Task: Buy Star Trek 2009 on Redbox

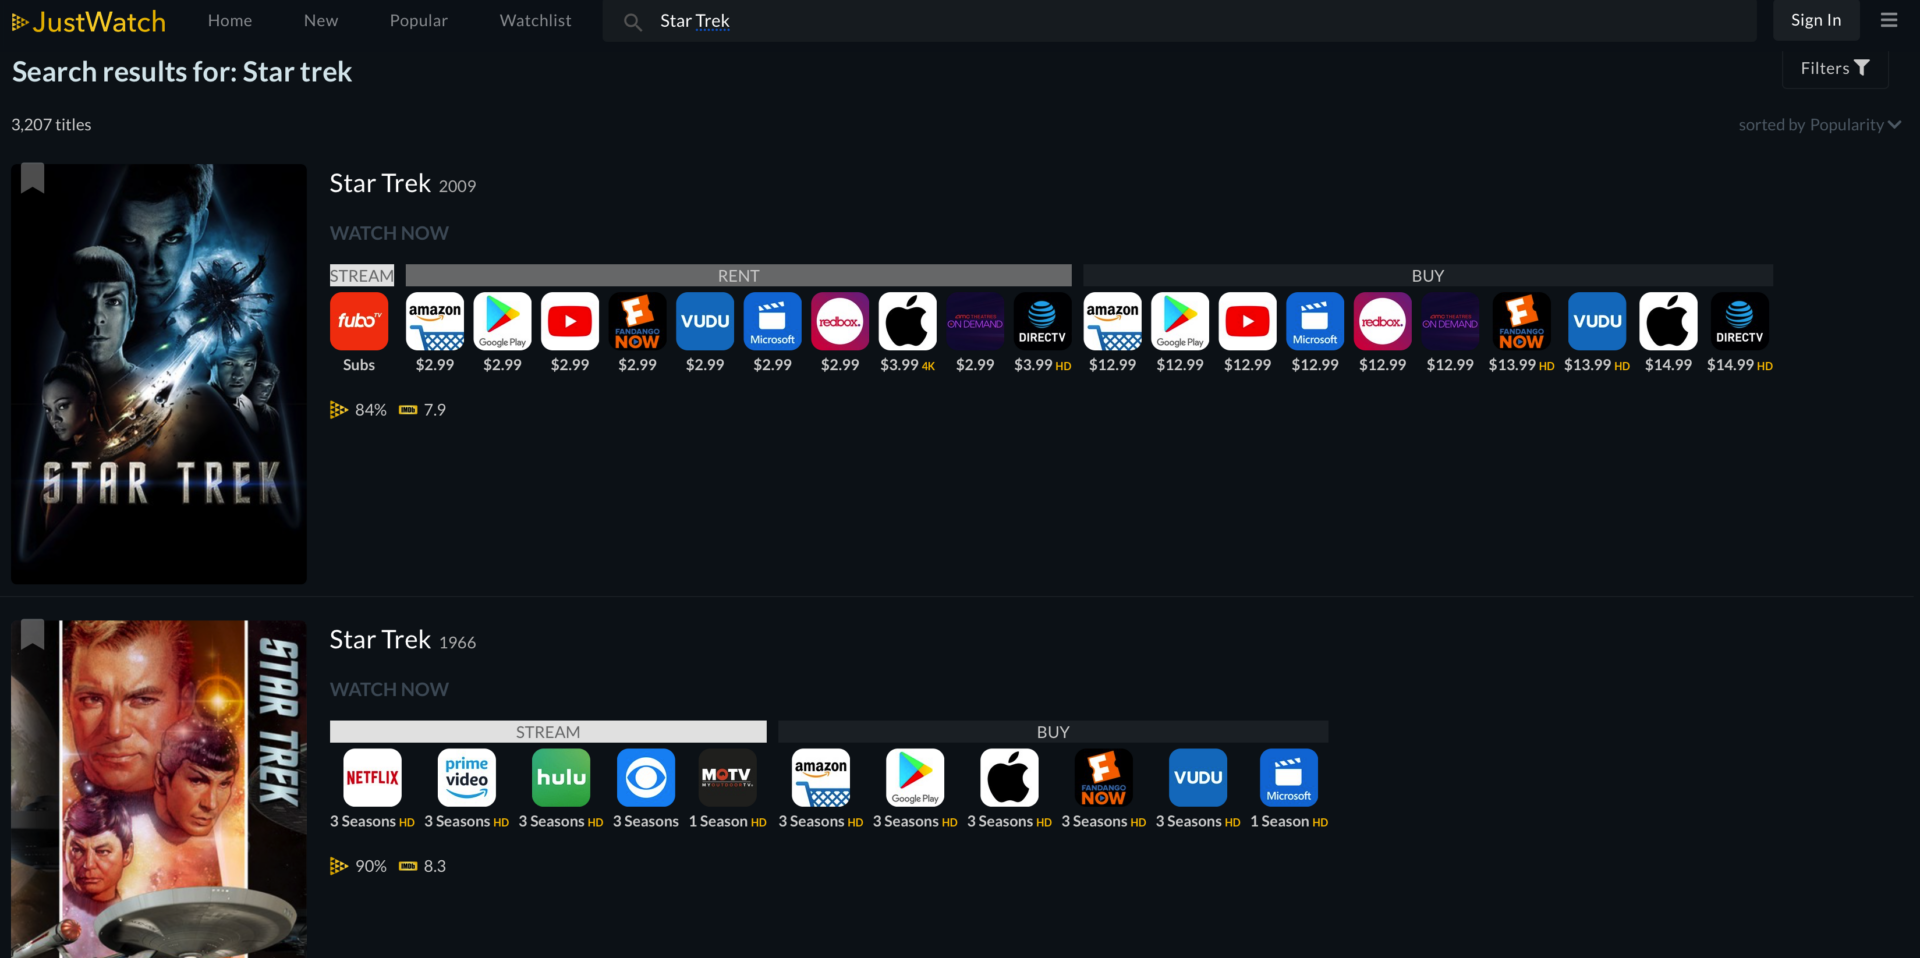Action: pos(1383,321)
